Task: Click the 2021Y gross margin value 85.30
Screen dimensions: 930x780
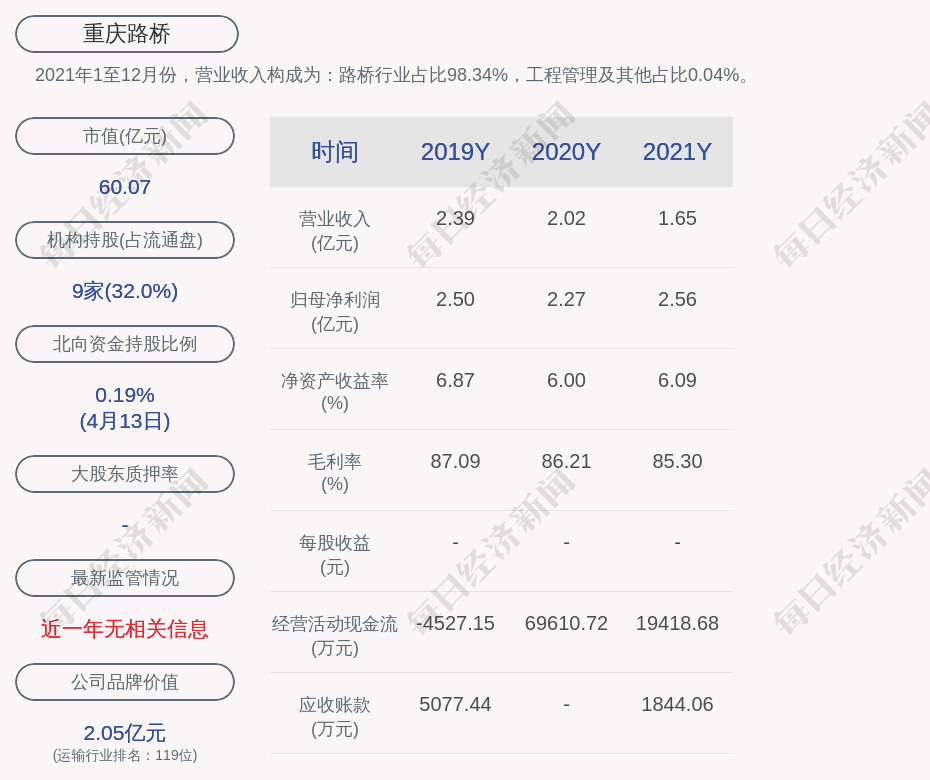Action: click(x=677, y=461)
